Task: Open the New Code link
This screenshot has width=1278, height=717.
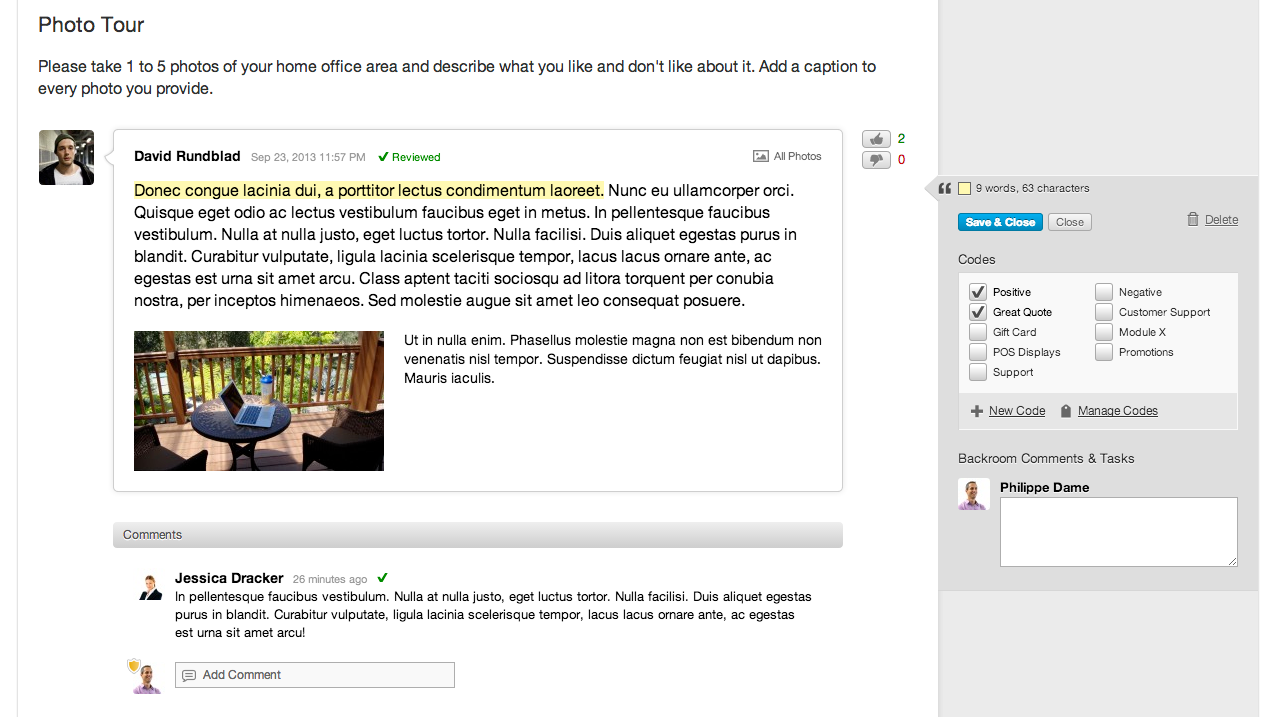Action: click(1017, 411)
